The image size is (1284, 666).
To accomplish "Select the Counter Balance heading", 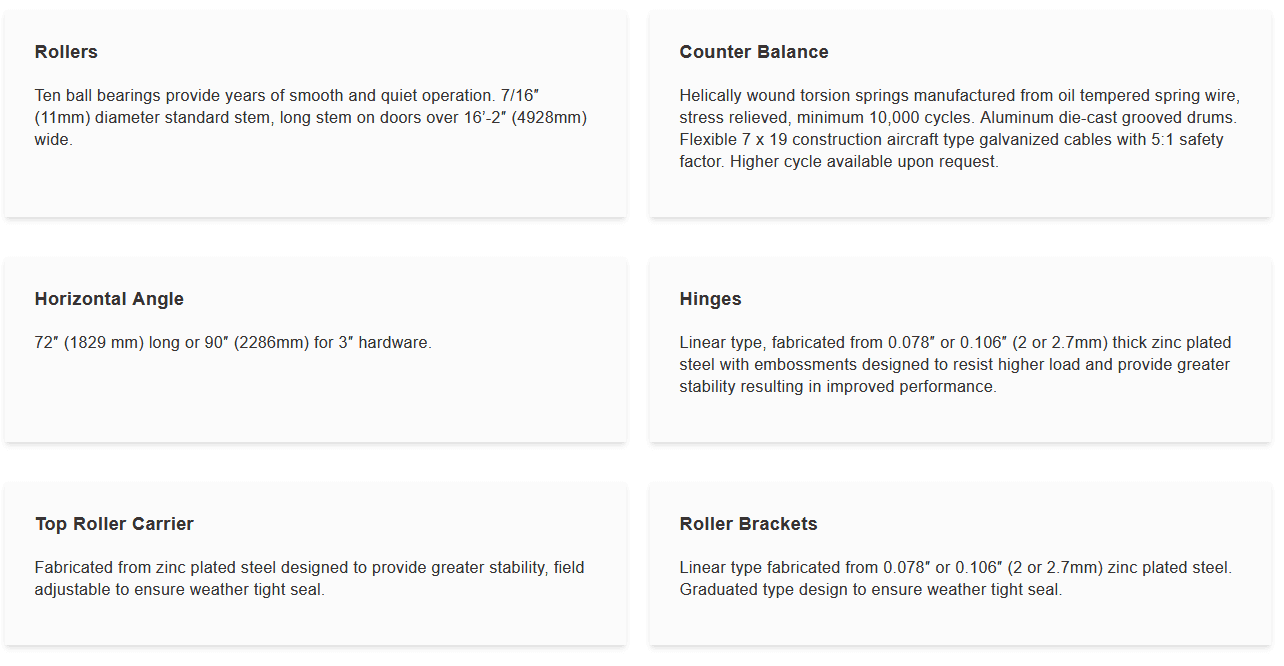I will (x=753, y=52).
